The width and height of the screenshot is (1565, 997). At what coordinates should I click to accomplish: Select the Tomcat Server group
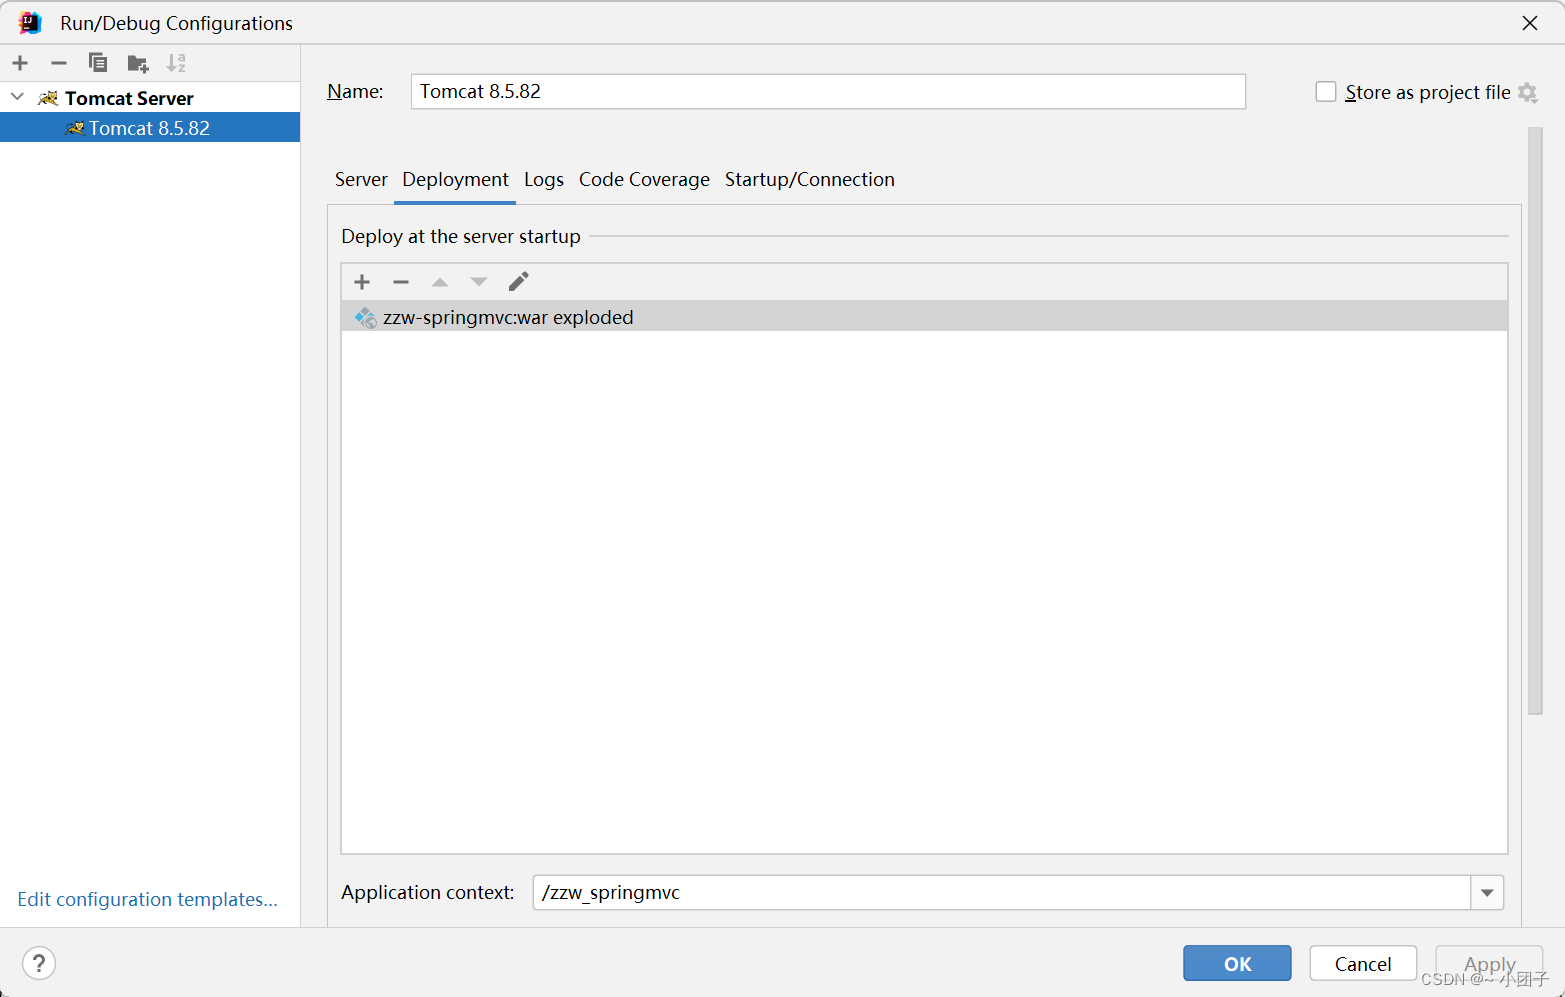tap(150, 98)
